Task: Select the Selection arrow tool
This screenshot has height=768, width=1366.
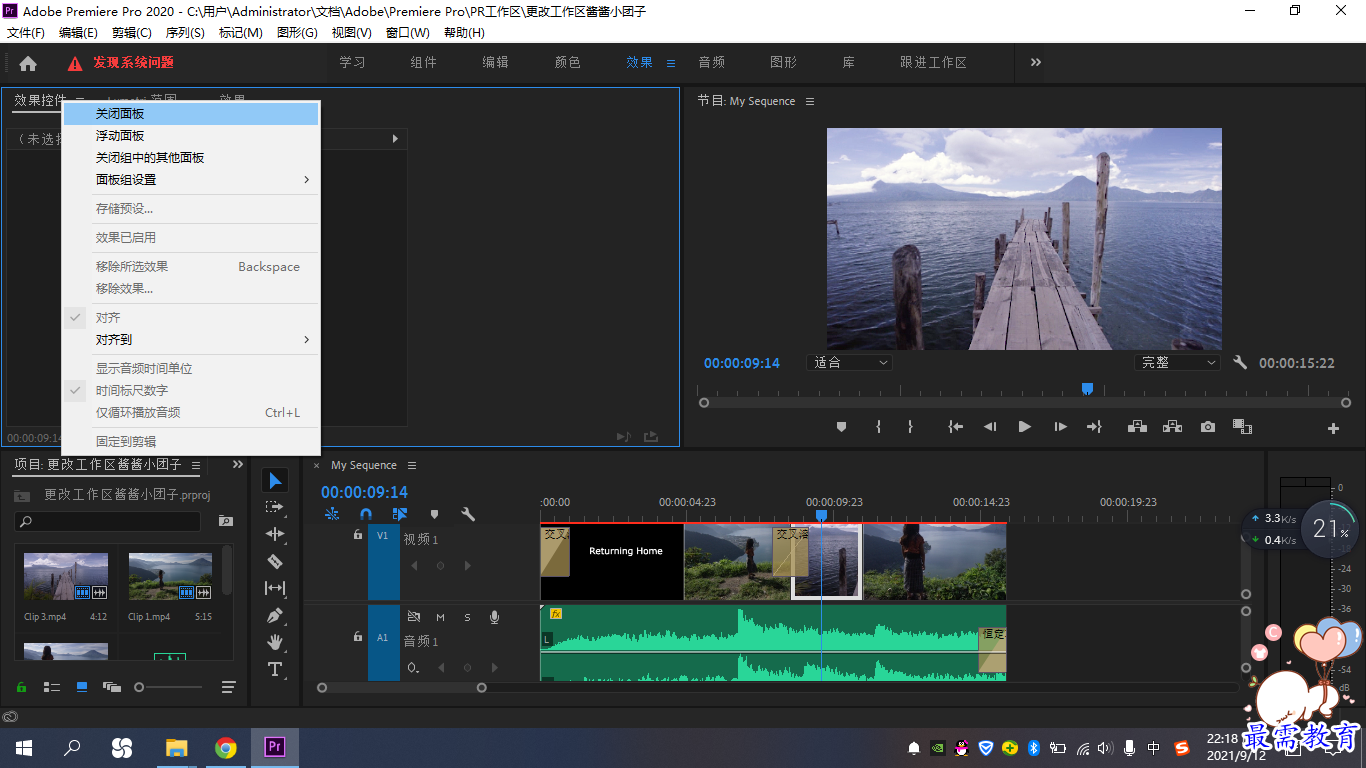Action: (x=275, y=481)
